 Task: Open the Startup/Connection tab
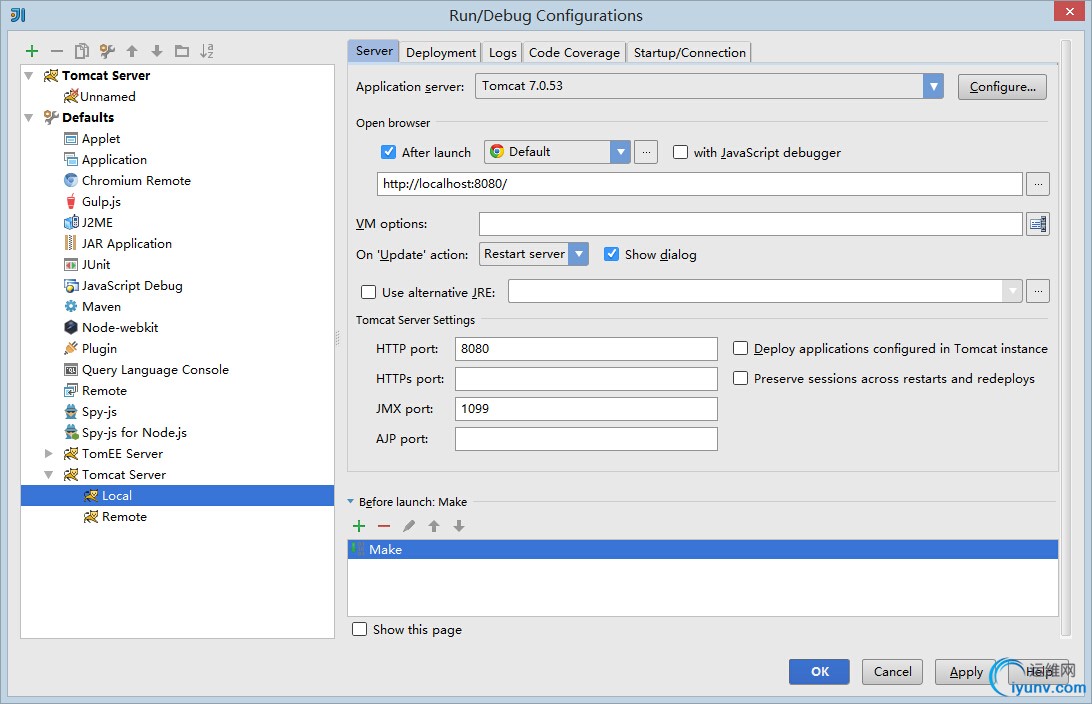click(x=689, y=52)
